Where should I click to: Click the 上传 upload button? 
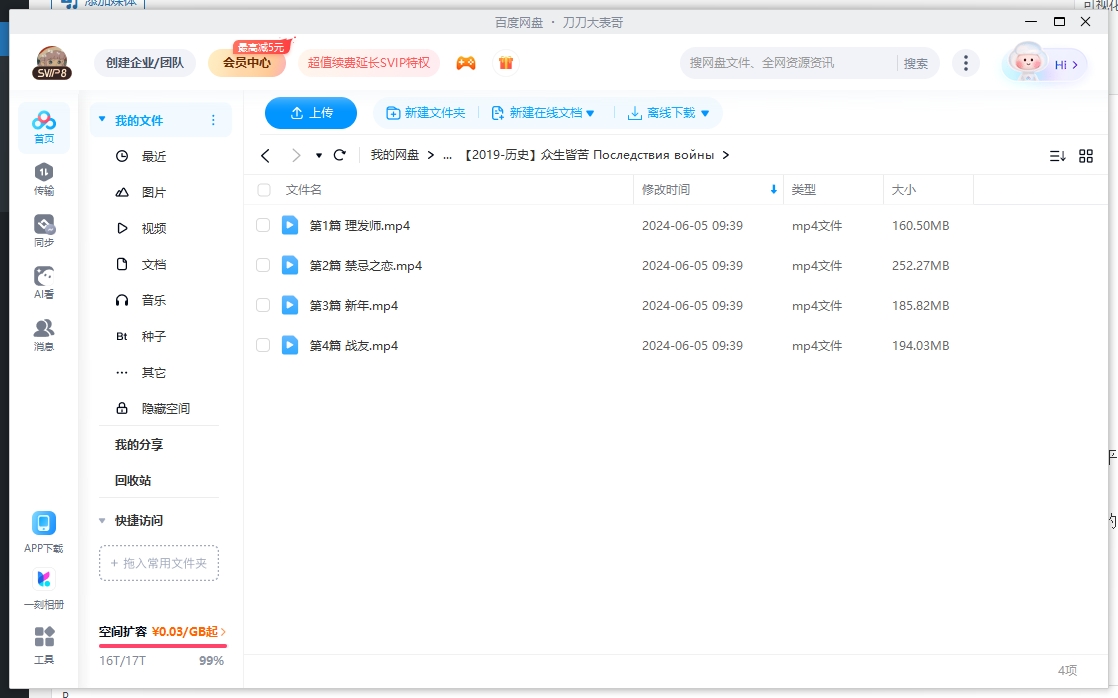(310, 113)
